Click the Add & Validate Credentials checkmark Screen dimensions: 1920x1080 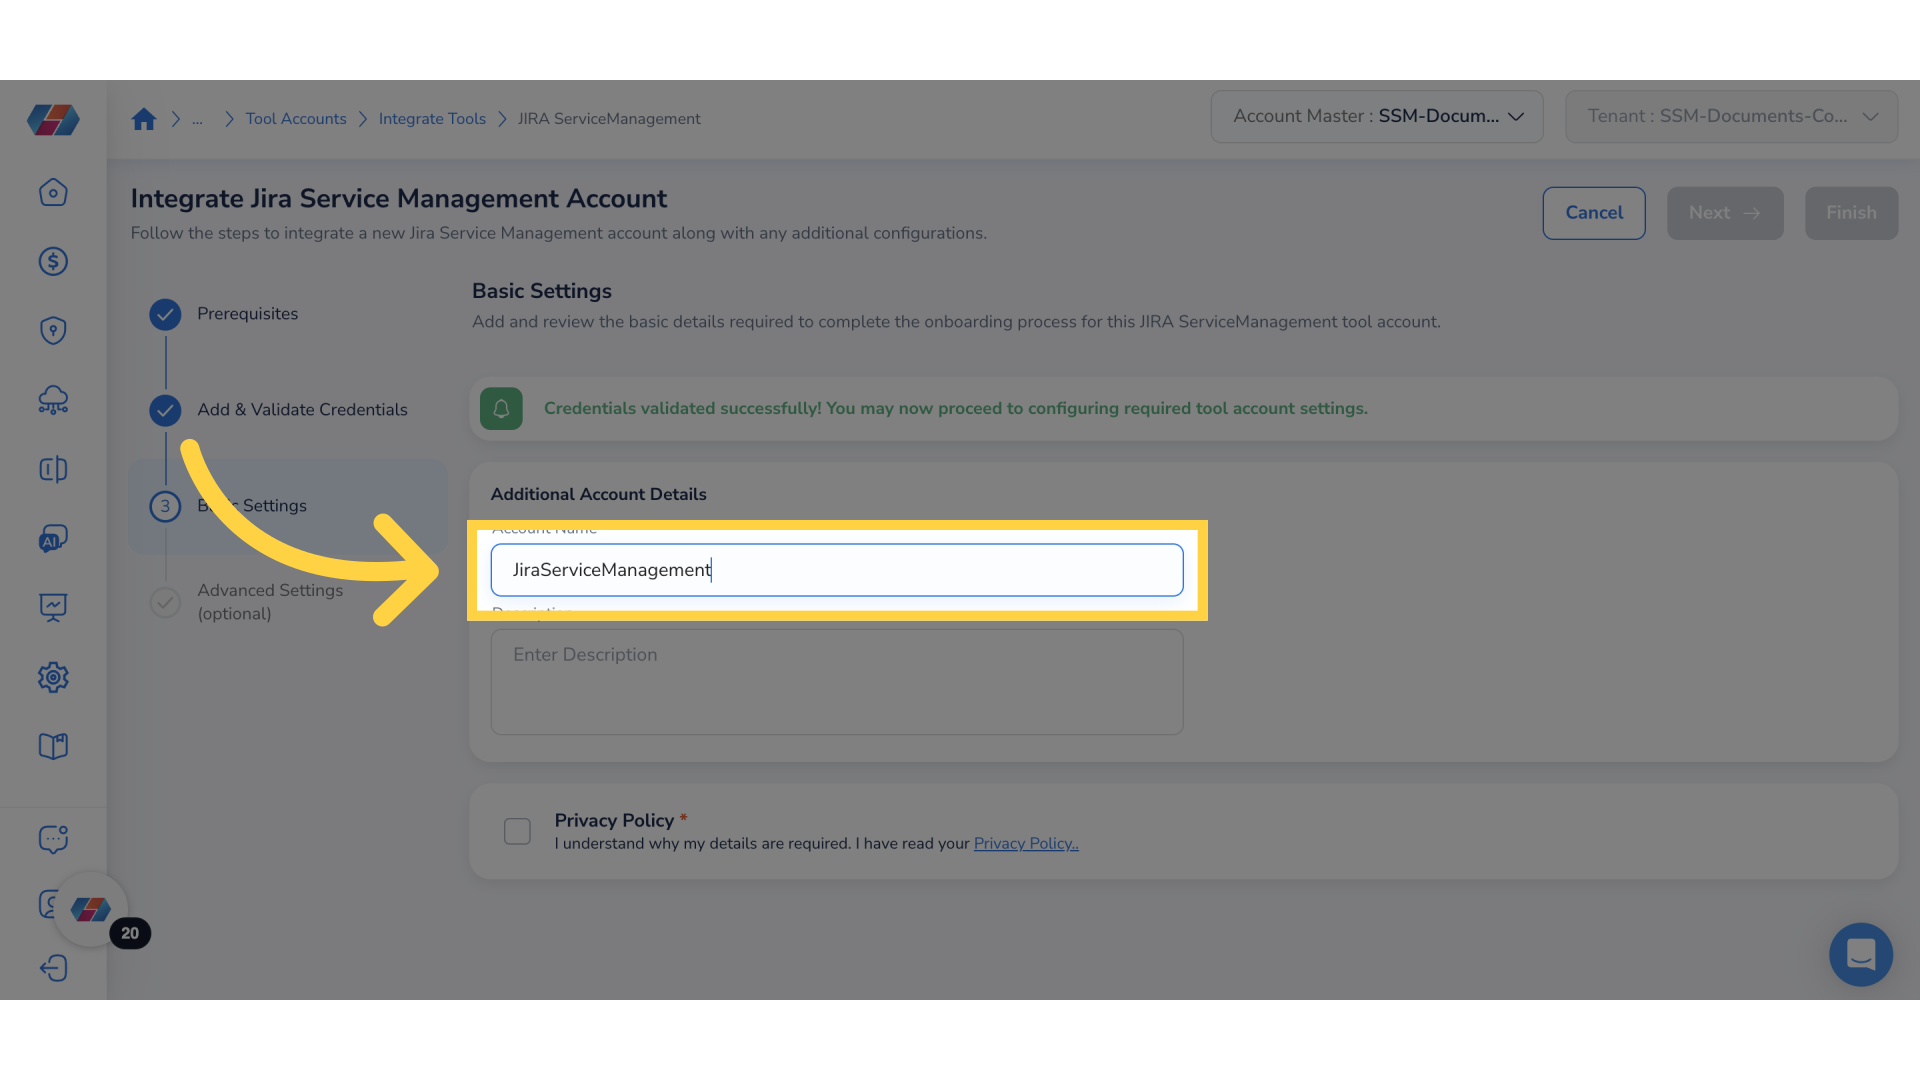[165, 410]
